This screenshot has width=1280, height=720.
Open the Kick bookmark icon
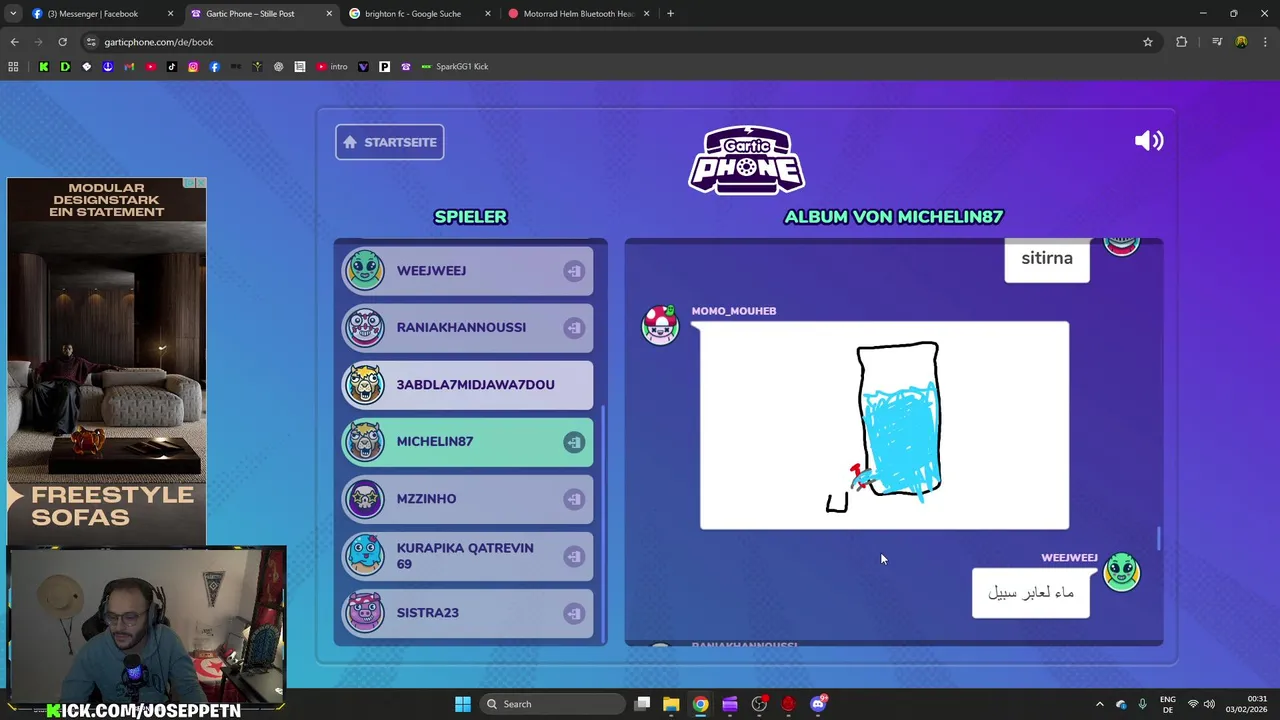pyautogui.click(x=43, y=67)
